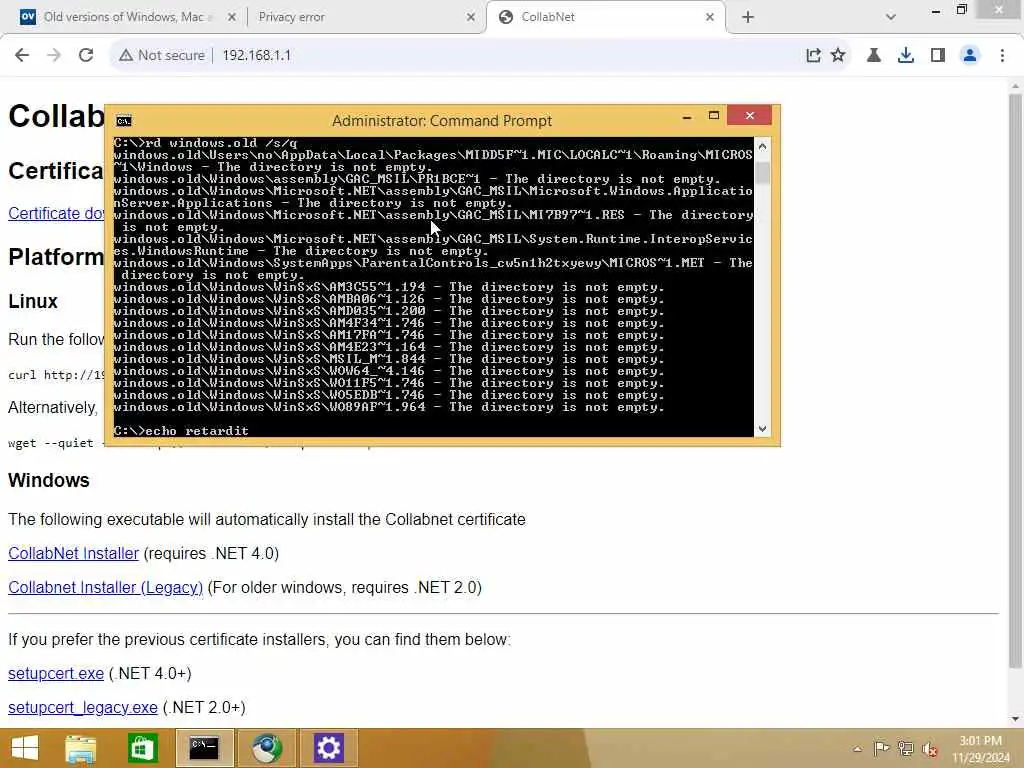Image resolution: width=1024 pixels, height=768 pixels.
Task: Close the CollabNet tab
Action: point(710,18)
